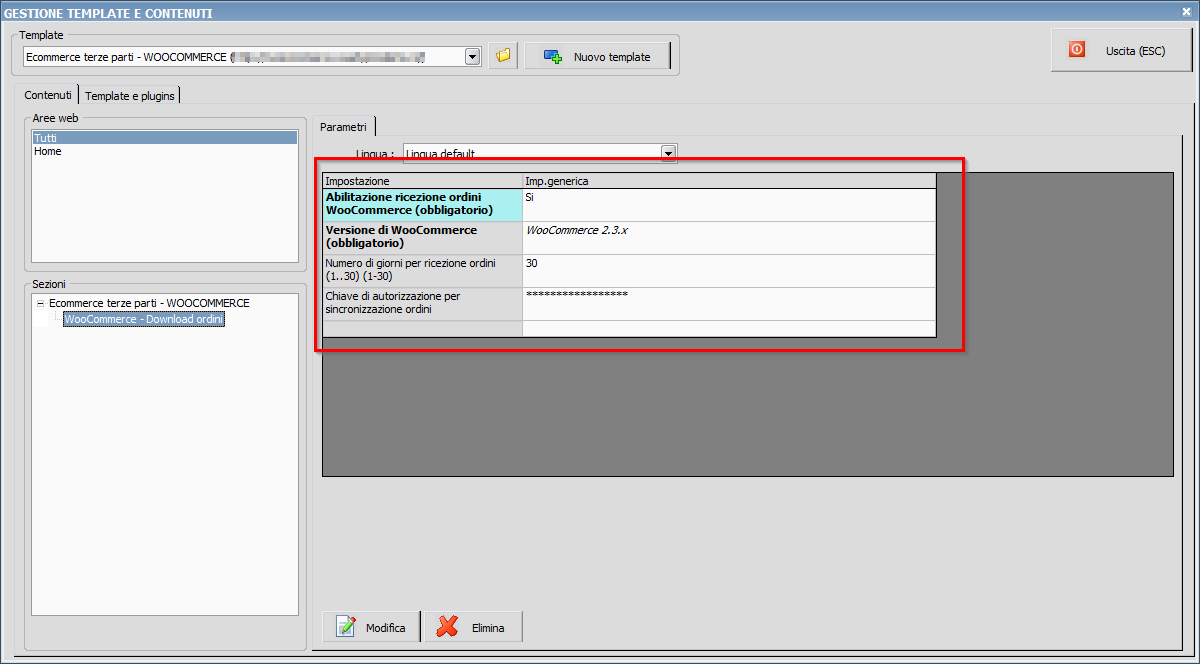Select Chiave di autorizzazione per sincronizzazione row
The width and height of the screenshot is (1200, 664).
[x=422, y=304]
